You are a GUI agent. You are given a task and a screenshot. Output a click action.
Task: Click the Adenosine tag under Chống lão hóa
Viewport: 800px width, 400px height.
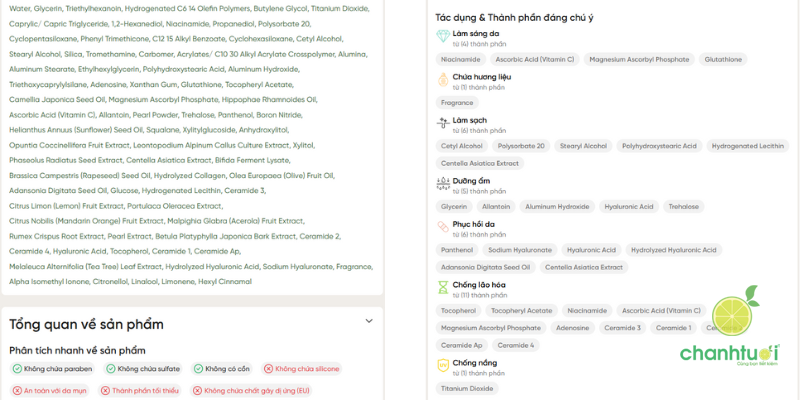pyautogui.click(x=573, y=328)
